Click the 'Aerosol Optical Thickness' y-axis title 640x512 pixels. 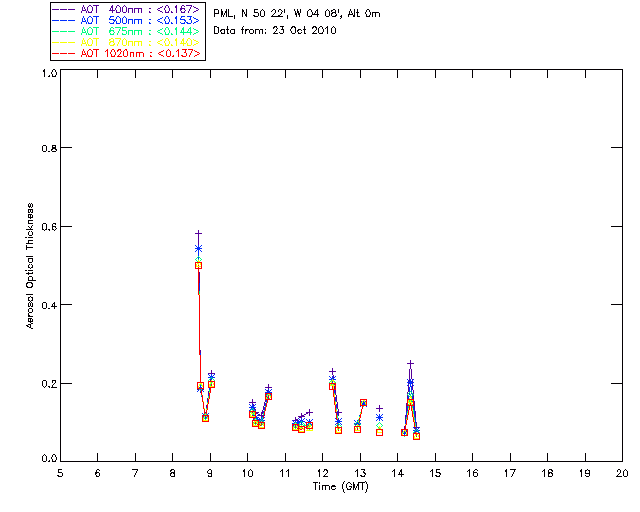(x=30, y=266)
